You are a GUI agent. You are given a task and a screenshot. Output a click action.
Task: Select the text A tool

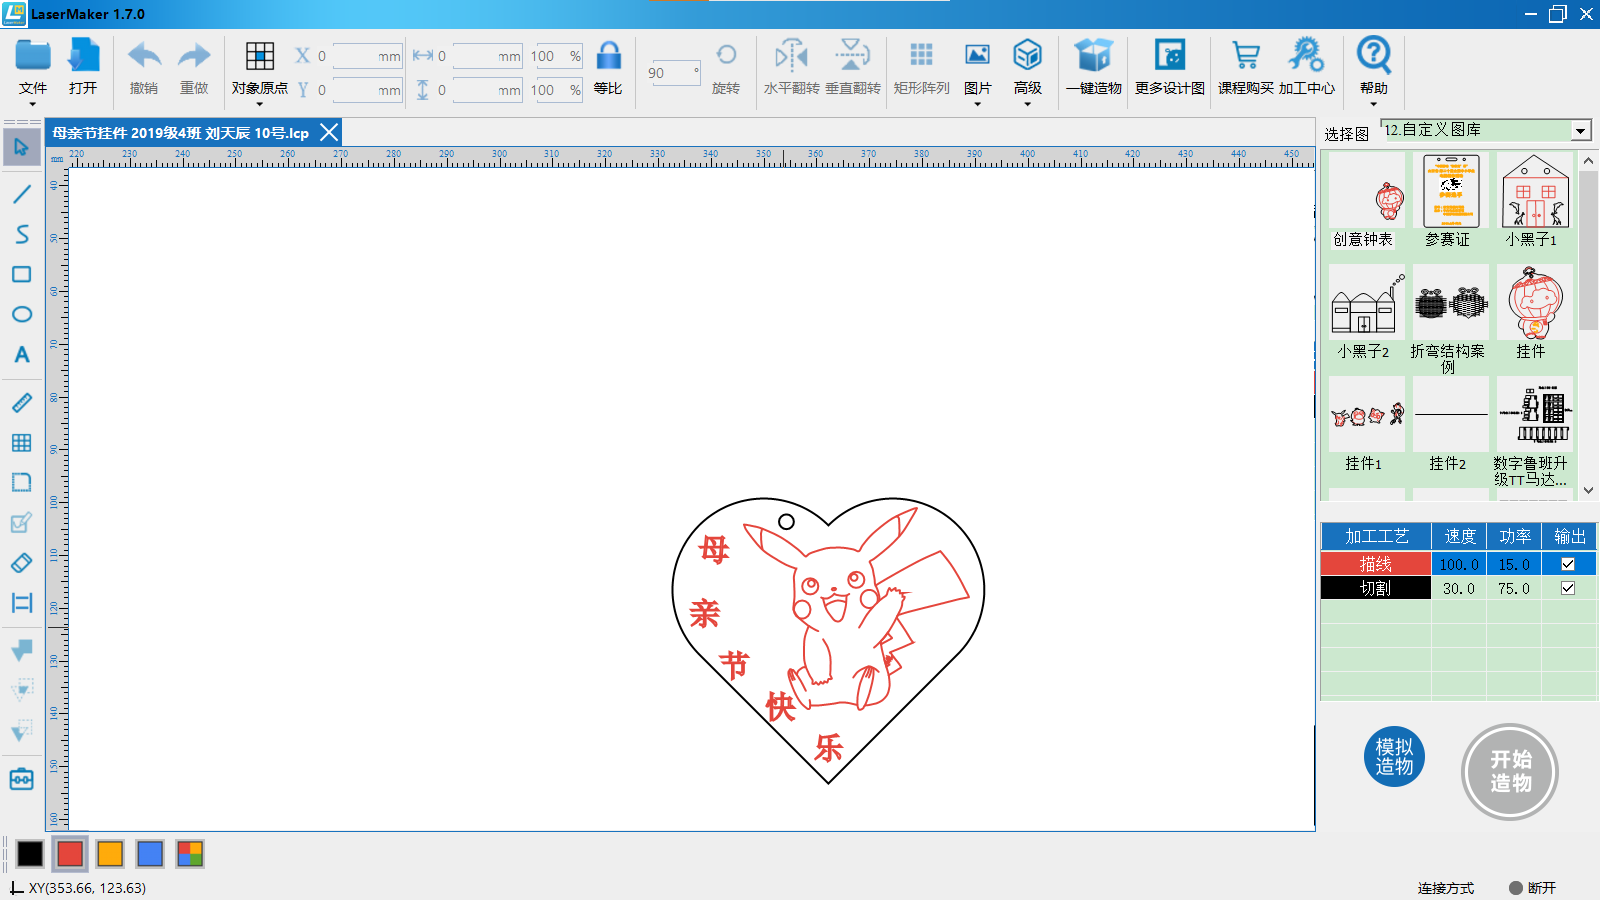21,354
